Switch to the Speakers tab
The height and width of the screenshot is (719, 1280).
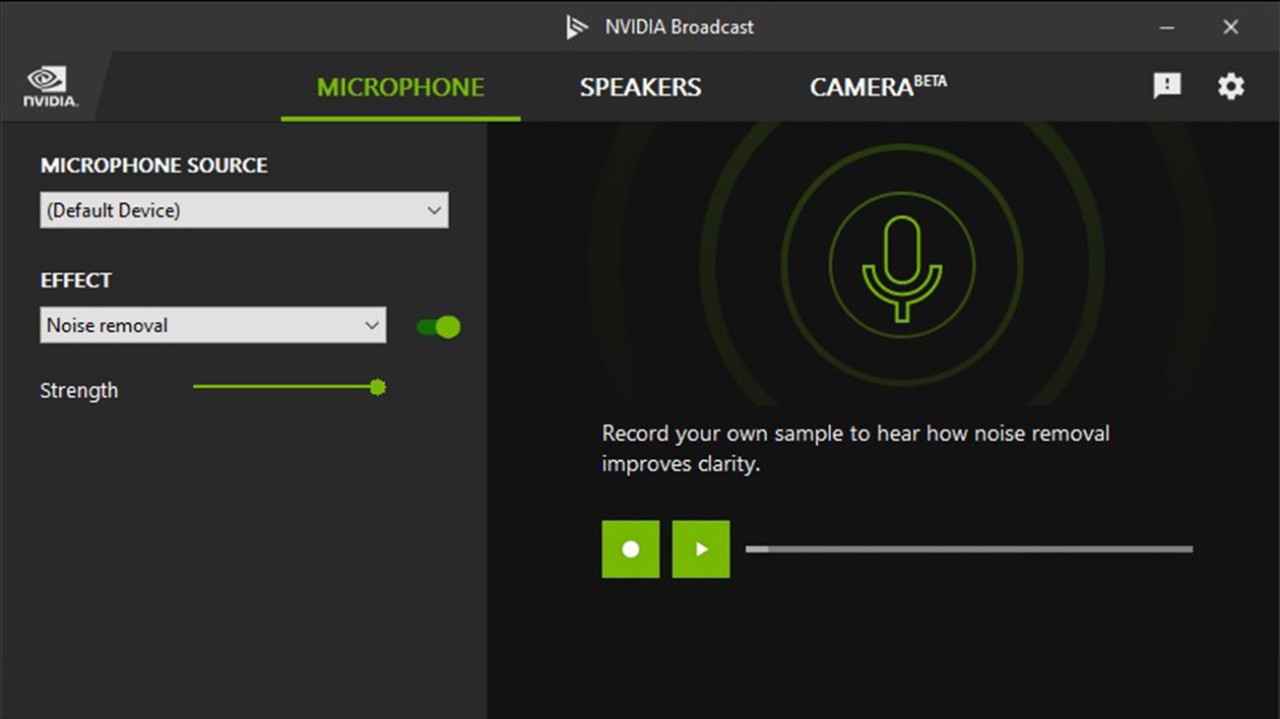coord(639,87)
